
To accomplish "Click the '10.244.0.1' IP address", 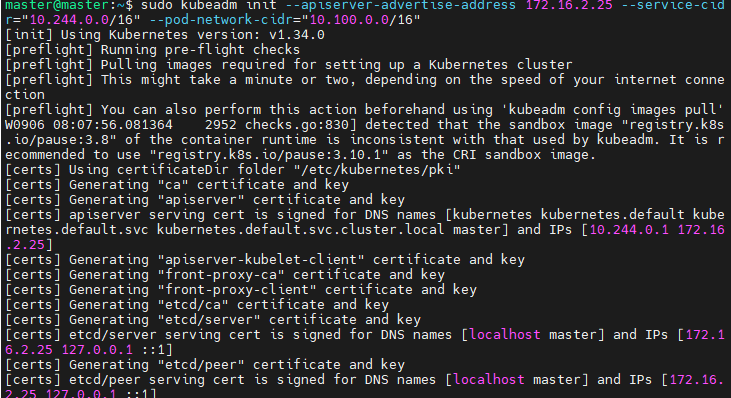I will [x=629, y=230].
